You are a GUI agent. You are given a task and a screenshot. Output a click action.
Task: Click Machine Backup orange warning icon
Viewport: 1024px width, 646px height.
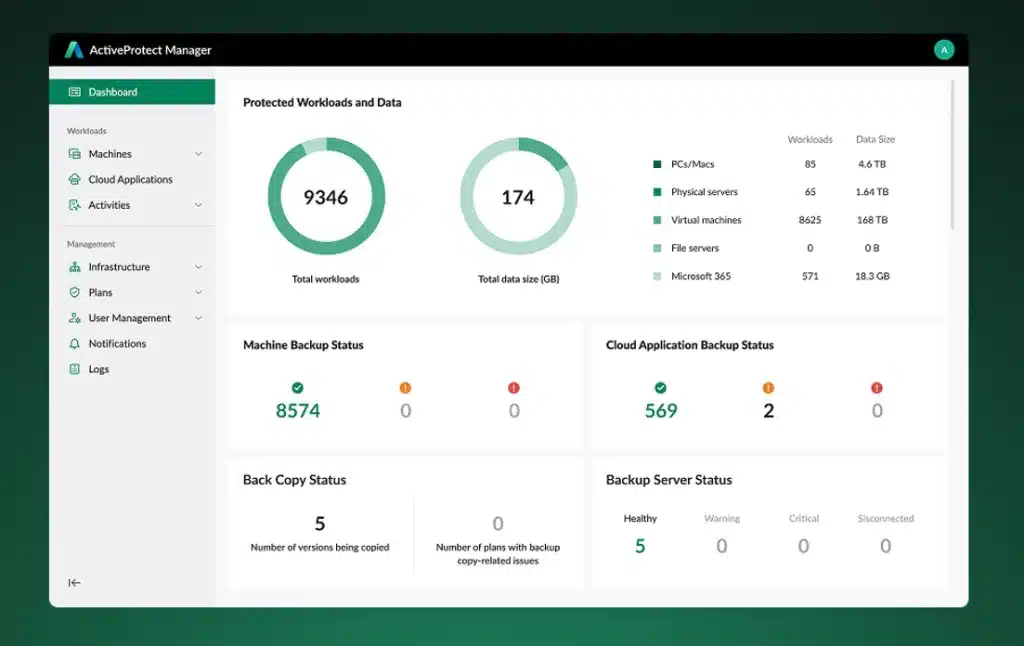[406, 388]
